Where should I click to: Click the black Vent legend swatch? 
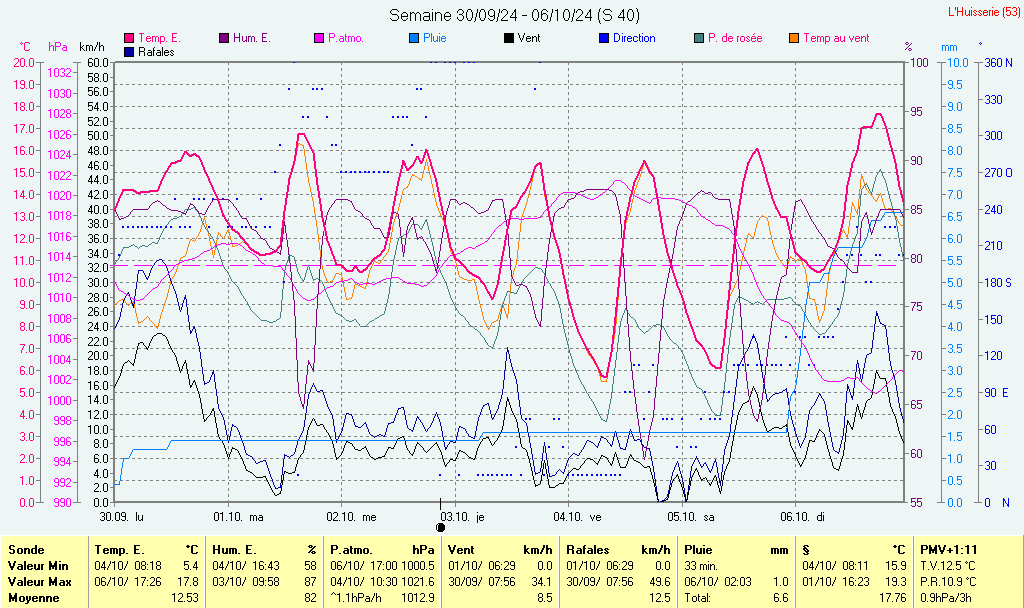[509, 39]
